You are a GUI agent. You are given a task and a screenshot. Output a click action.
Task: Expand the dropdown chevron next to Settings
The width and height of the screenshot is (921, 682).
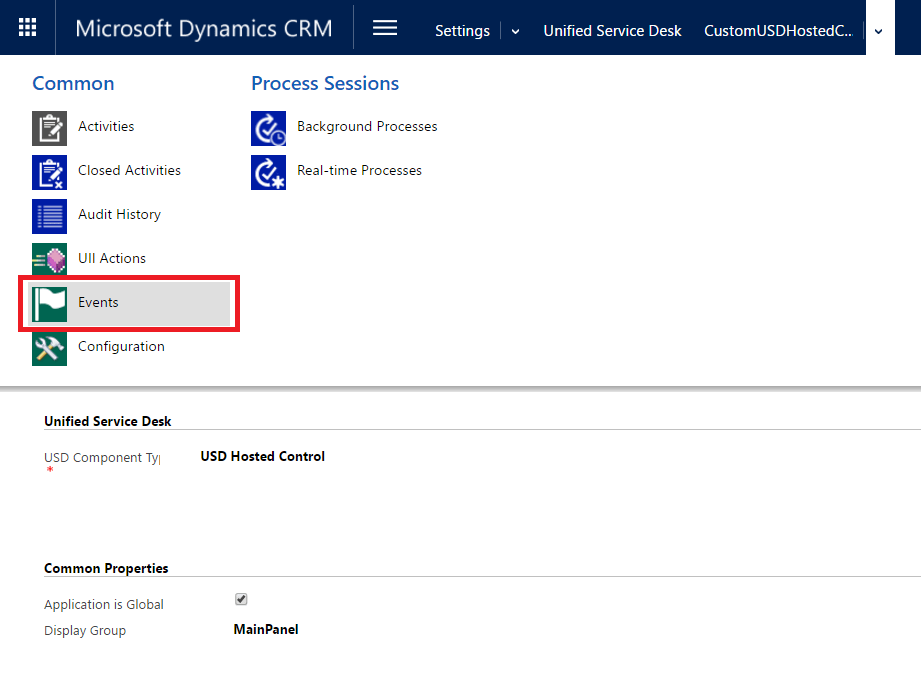[x=516, y=31]
